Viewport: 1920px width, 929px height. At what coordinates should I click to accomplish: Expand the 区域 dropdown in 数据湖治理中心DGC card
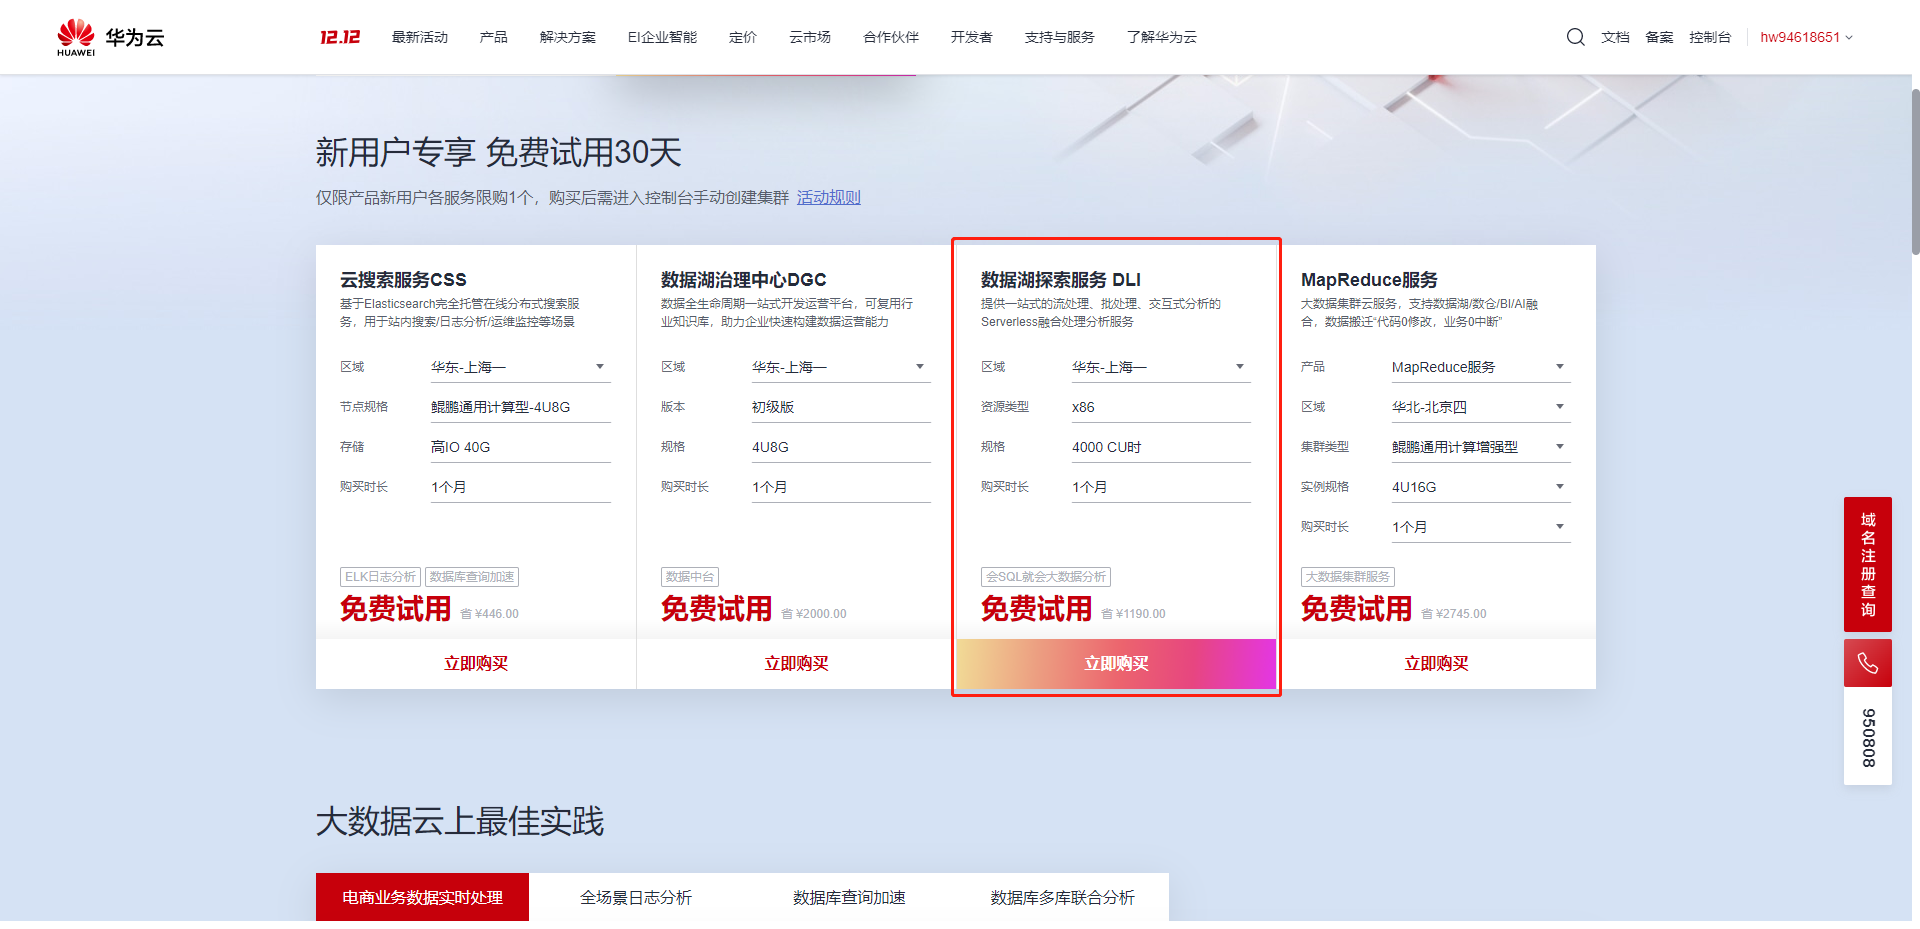coord(841,367)
